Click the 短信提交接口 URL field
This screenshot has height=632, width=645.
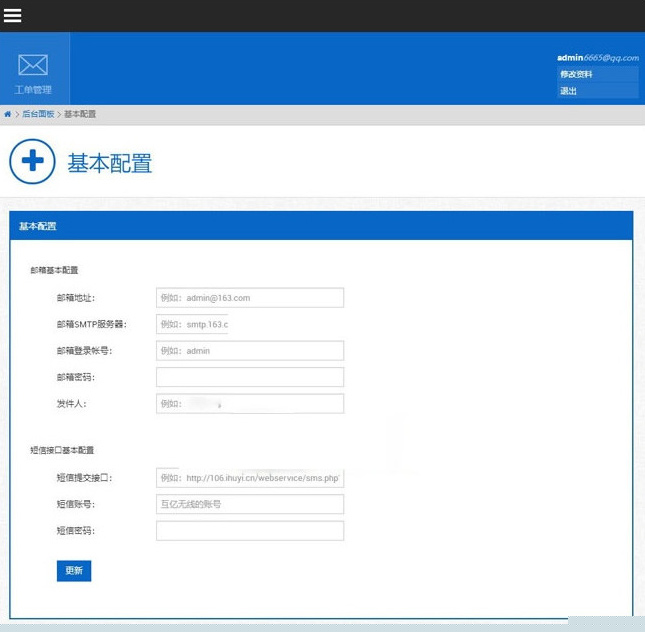(249, 478)
